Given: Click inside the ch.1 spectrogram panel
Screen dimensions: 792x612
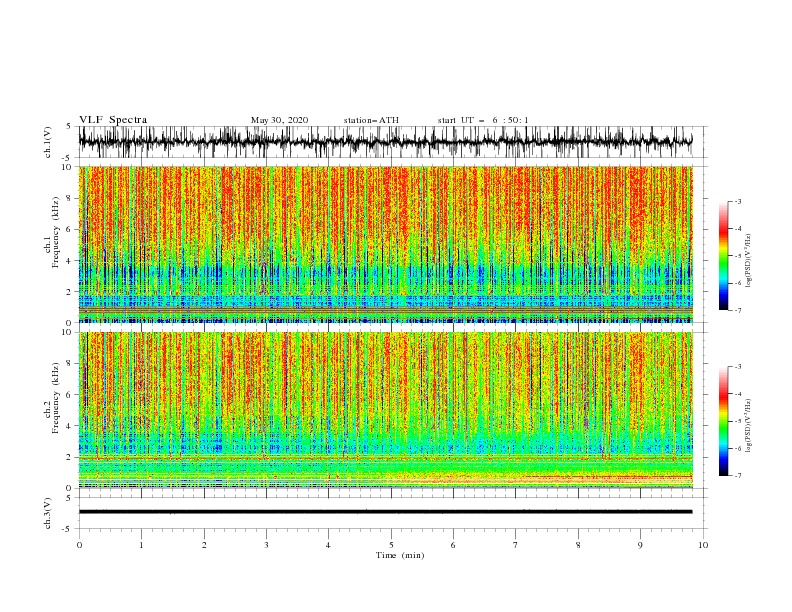Looking at the screenshot, I should [x=385, y=244].
